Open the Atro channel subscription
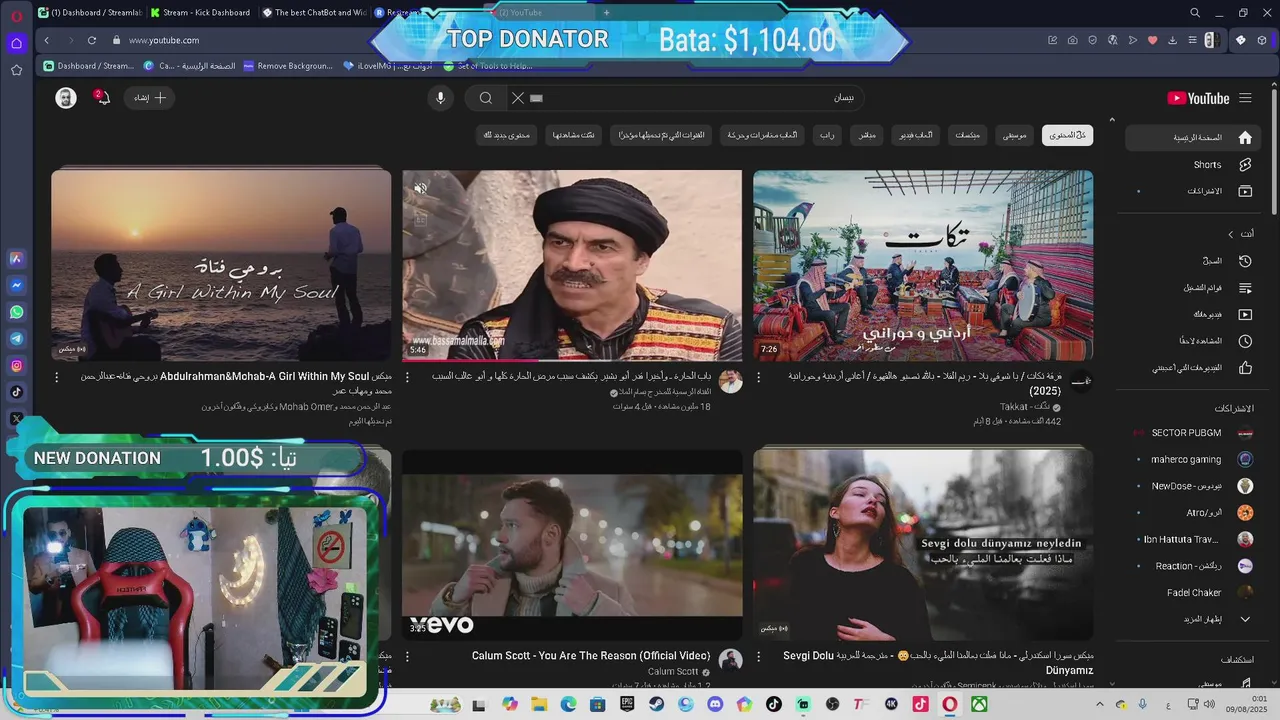 [x=1193, y=512]
